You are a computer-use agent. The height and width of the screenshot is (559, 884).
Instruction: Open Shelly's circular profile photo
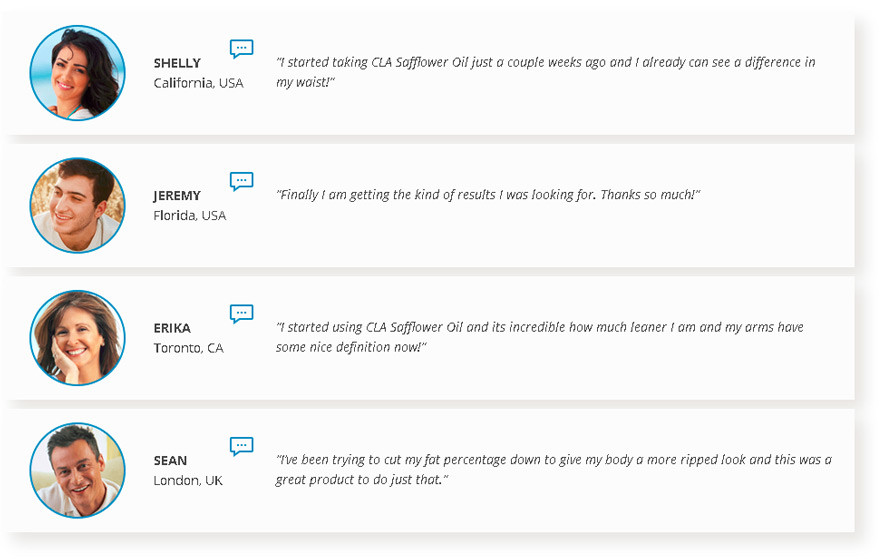coord(77,73)
